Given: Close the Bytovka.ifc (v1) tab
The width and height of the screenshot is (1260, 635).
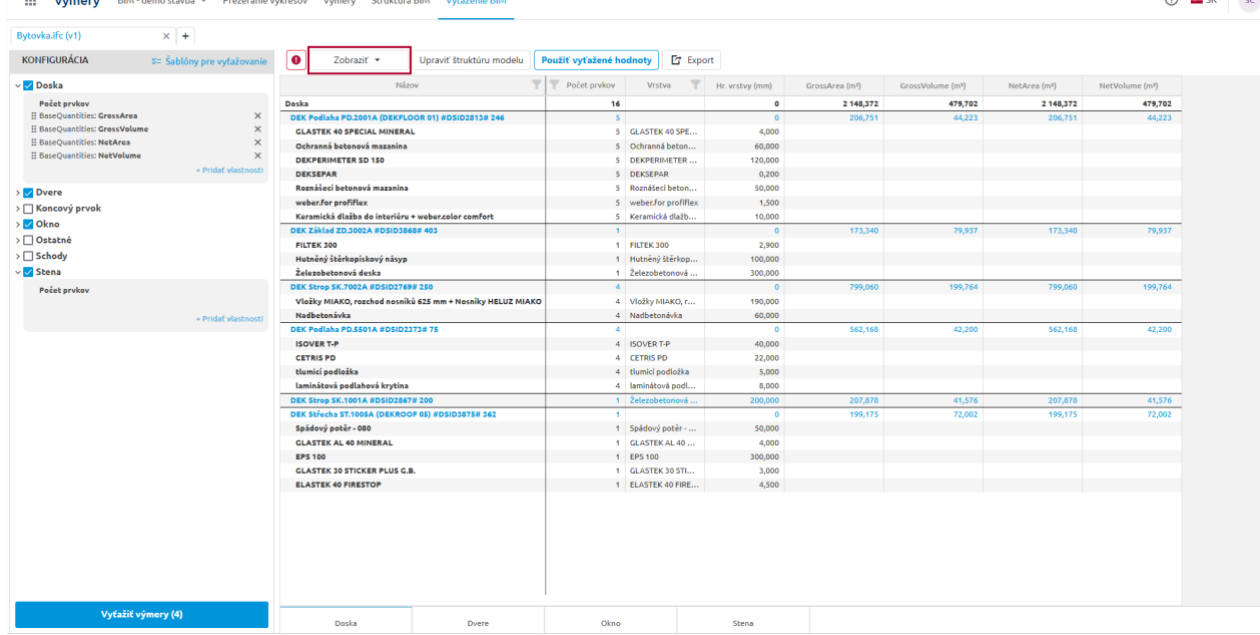Looking at the screenshot, I should tap(167, 36).
